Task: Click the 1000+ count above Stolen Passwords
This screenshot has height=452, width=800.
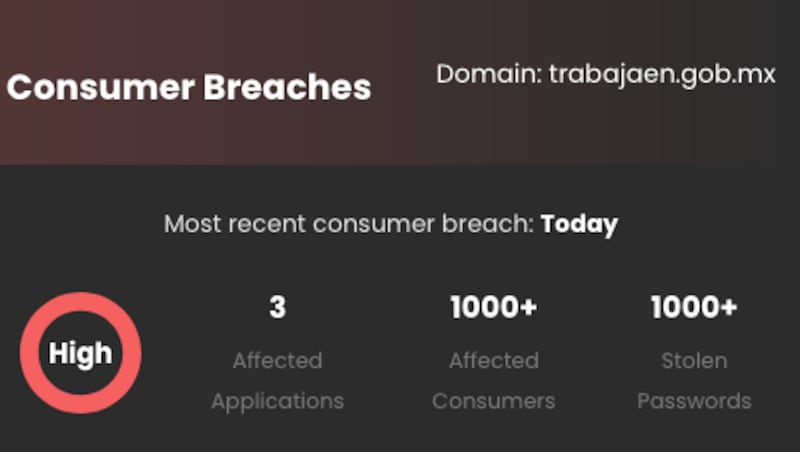Action: tap(694, 307)
